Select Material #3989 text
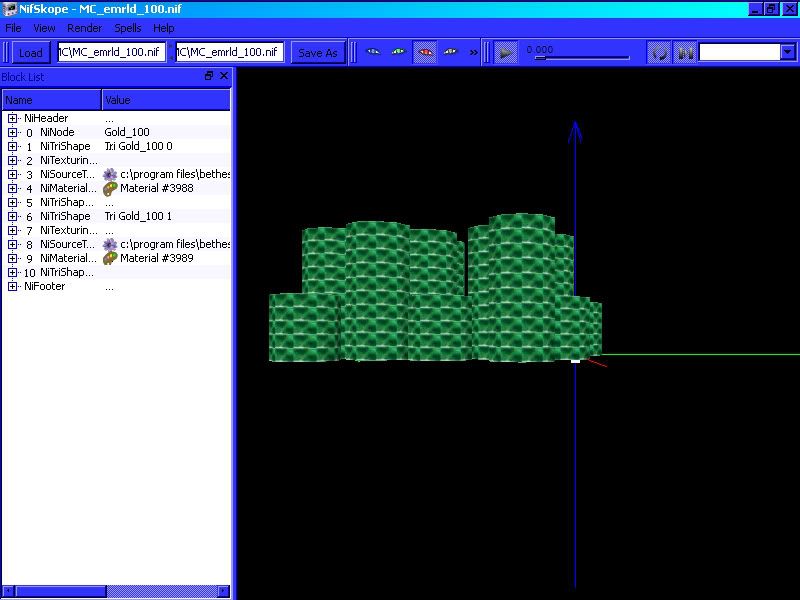The height and width of the screenshot is (600, 800). (x=157, y=258)
